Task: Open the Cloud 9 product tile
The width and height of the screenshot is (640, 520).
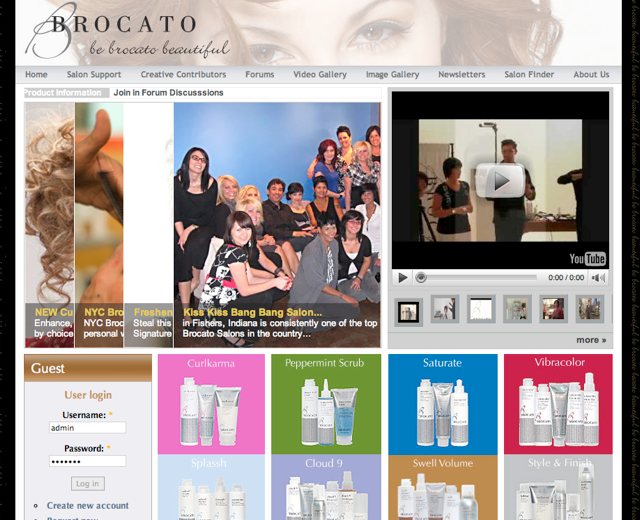Action: 326,487
